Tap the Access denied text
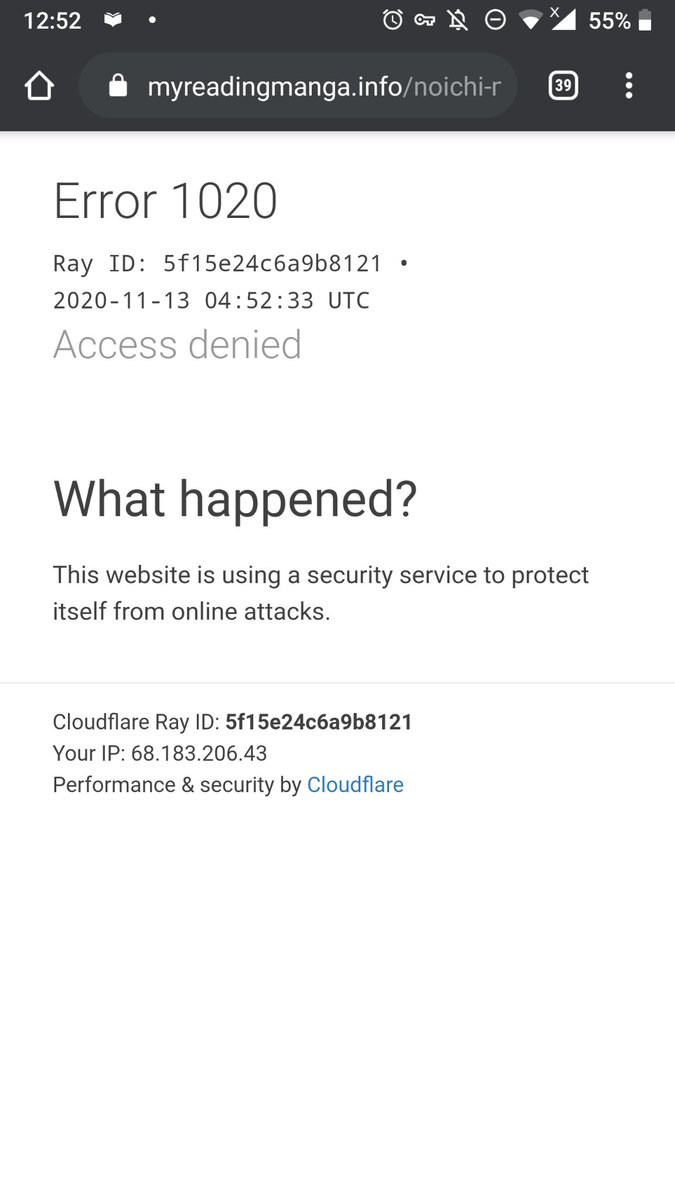Image resolution: width=675 pixels, height=1200 pixels. tap(177, 345)
